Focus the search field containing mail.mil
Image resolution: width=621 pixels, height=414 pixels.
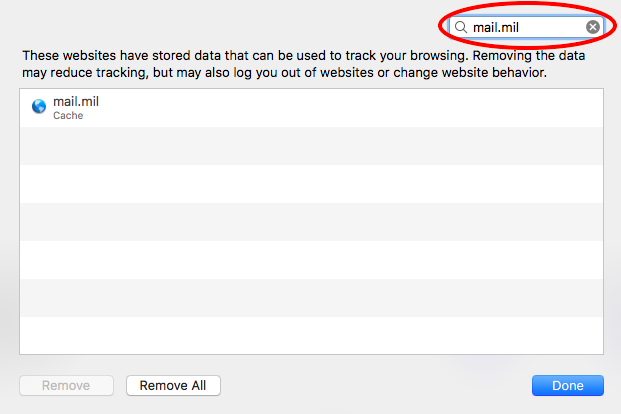[525, 27]
